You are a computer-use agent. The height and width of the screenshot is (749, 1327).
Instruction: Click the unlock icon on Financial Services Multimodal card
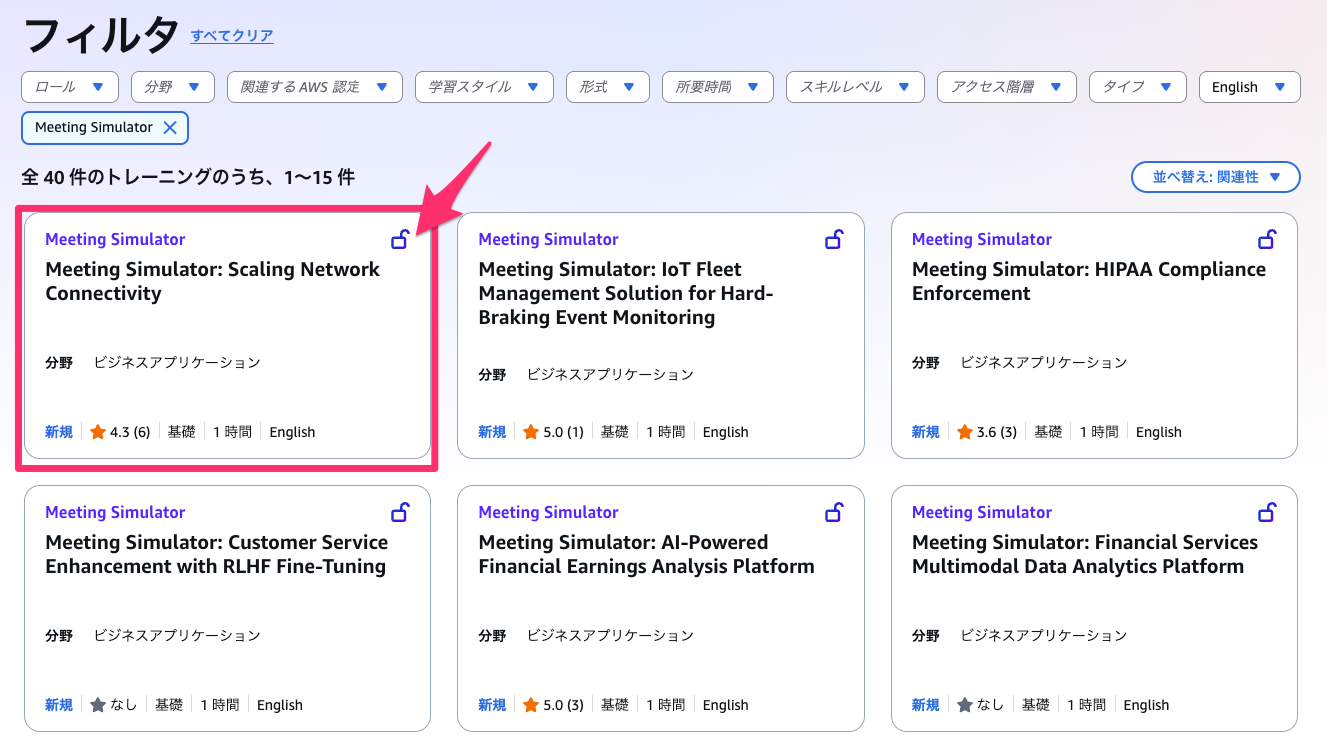click(1266, 512)
